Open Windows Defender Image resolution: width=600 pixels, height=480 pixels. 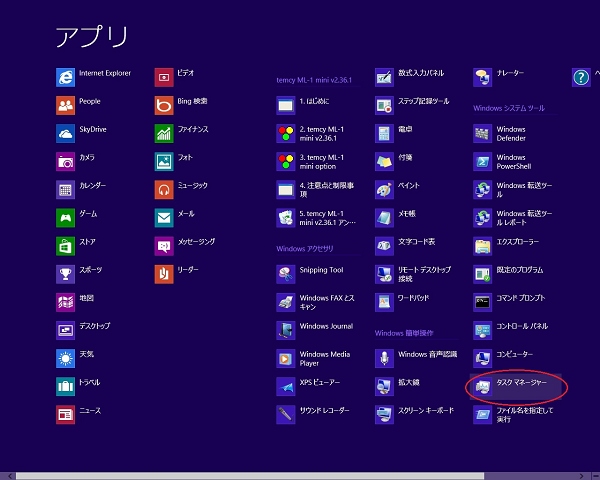point(483,134)
